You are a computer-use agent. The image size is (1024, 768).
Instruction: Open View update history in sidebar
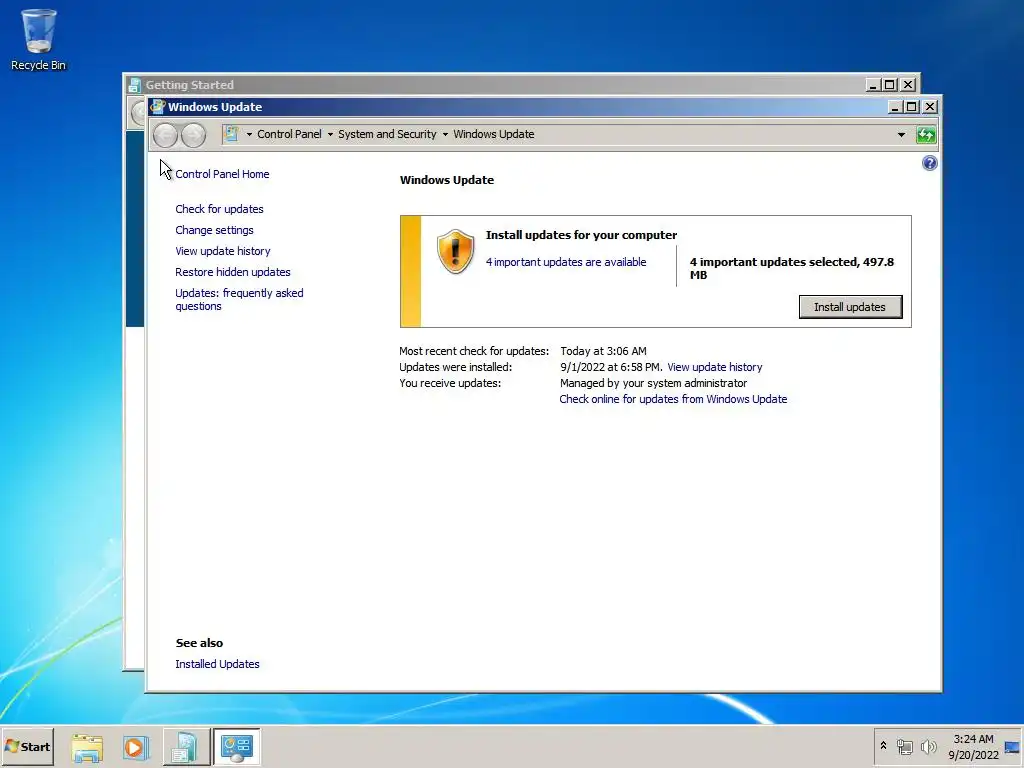[x=223, y=251]
